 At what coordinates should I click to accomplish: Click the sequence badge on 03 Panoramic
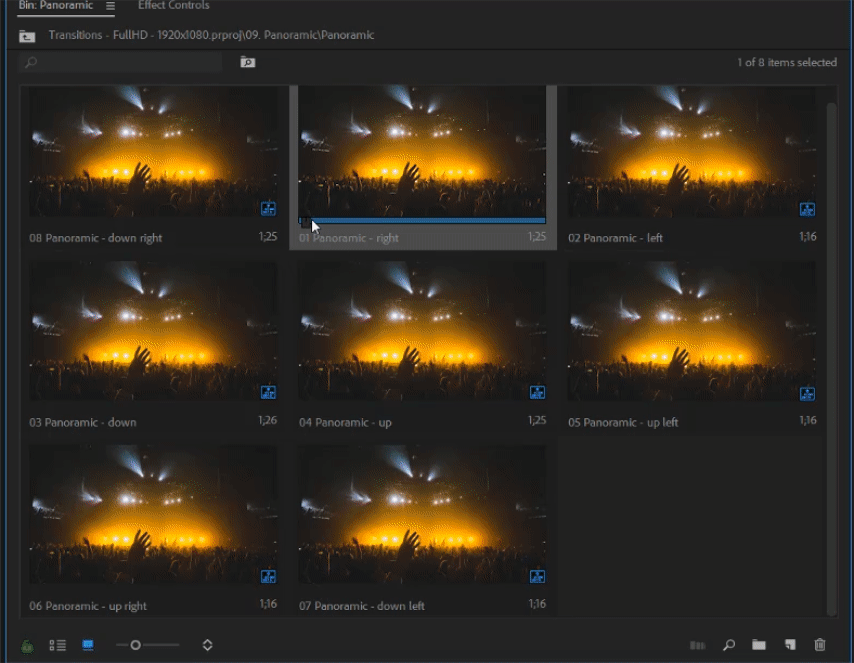[268, 392]
